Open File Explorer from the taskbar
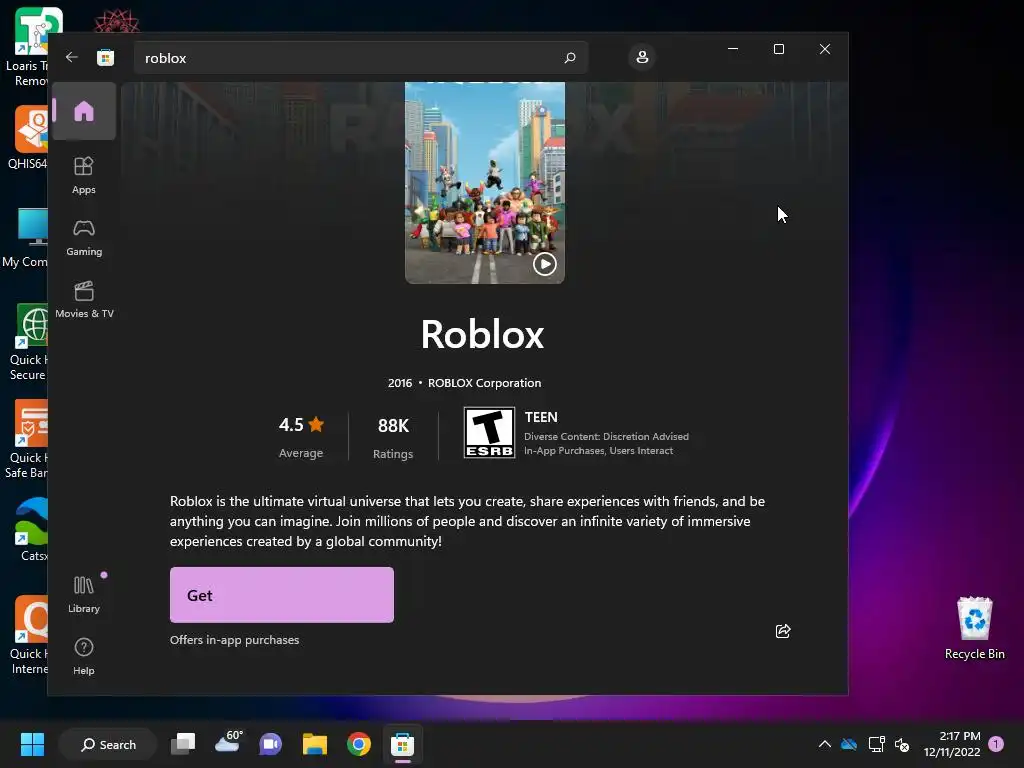The width and height of the screenshot is (1024, 768). [x=315, y=744]
